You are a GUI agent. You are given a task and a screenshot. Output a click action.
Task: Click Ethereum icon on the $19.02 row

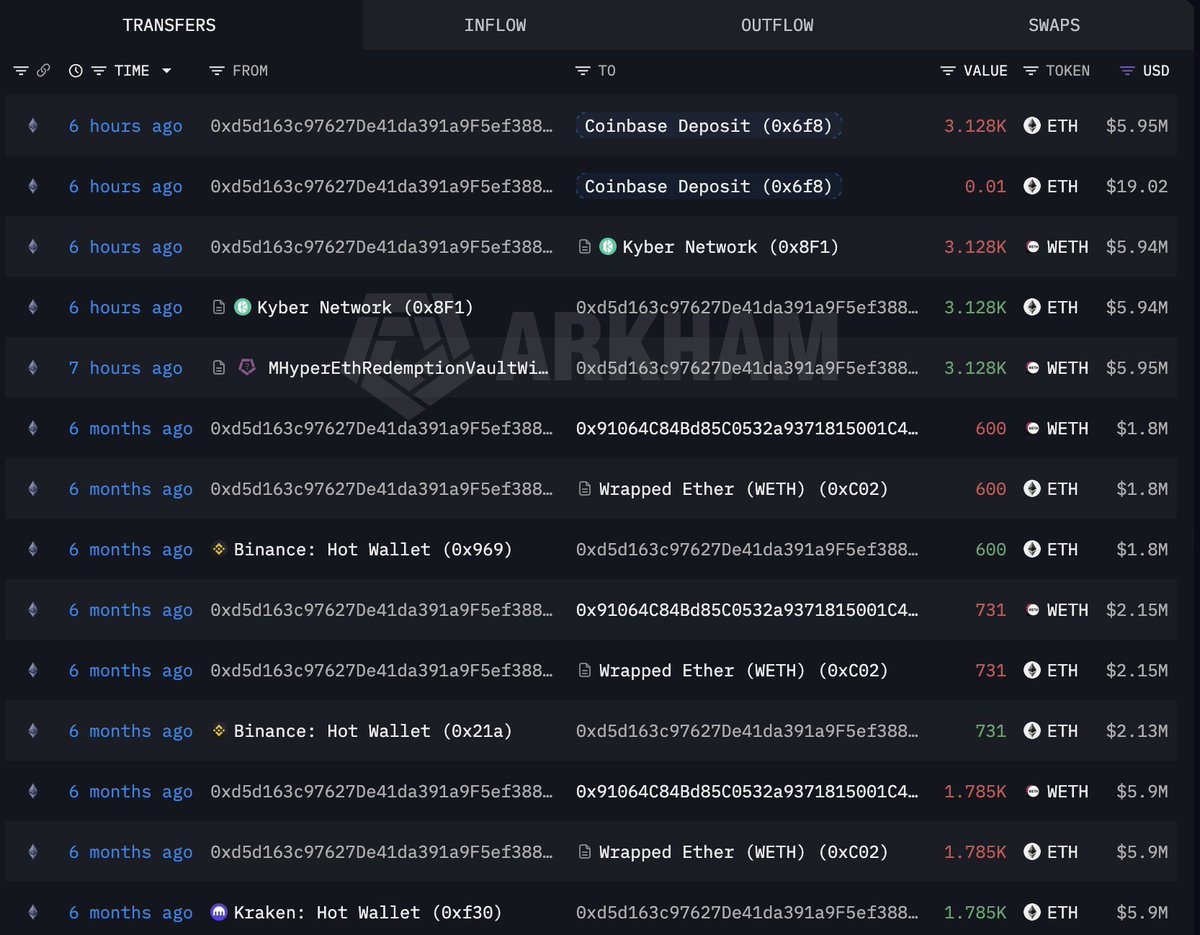click(32, 186)
